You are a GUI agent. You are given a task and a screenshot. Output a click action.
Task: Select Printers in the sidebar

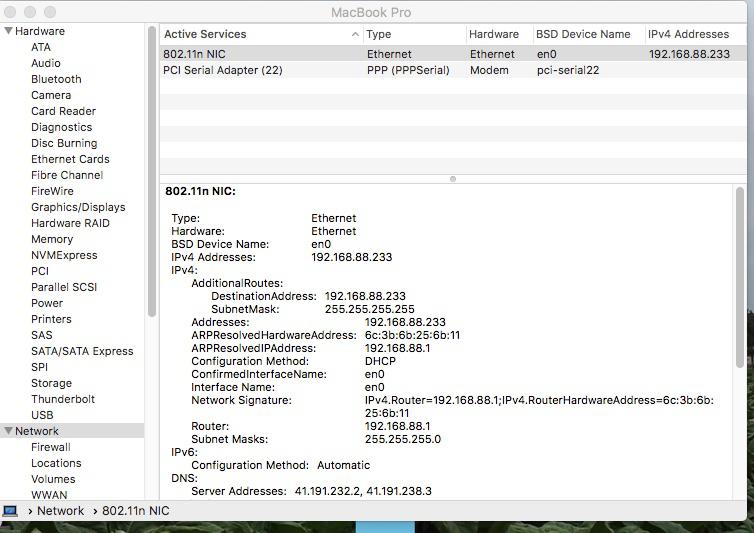click(51, 319)
